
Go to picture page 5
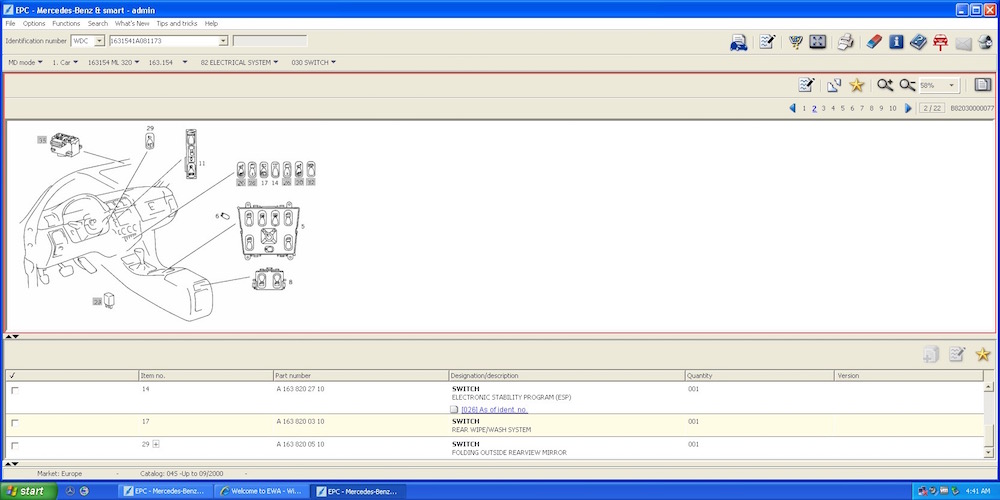click(842, 108)
